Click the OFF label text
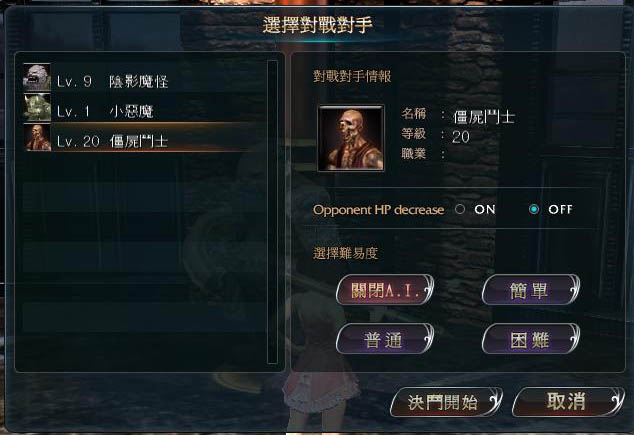 (560, 209)
